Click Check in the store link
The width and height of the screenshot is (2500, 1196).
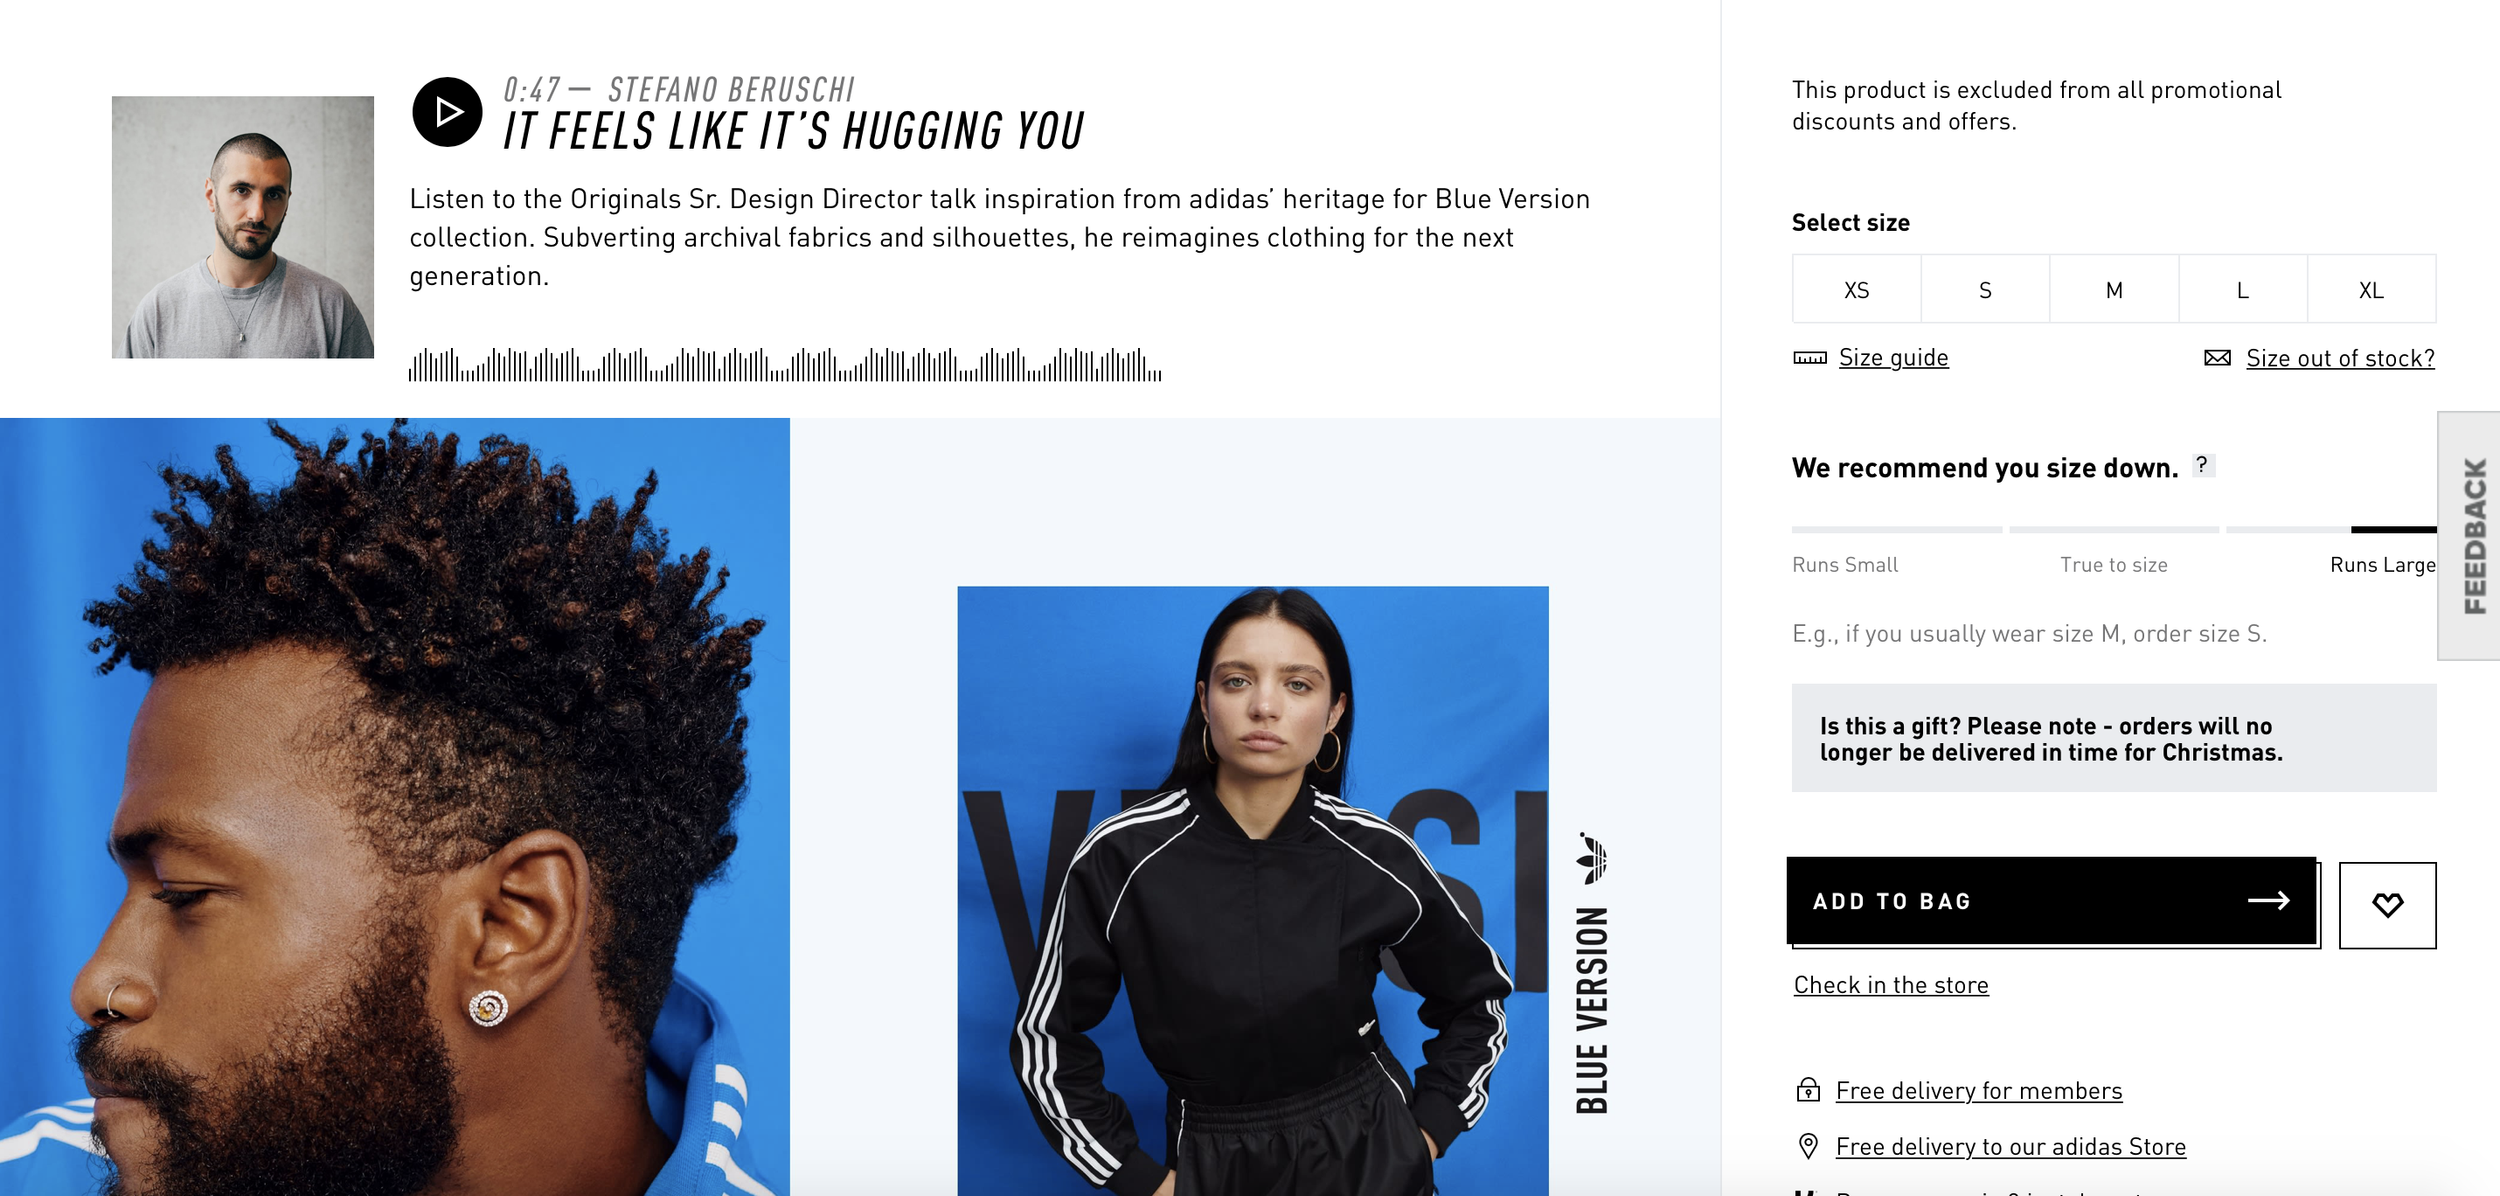coord(1891,985)
